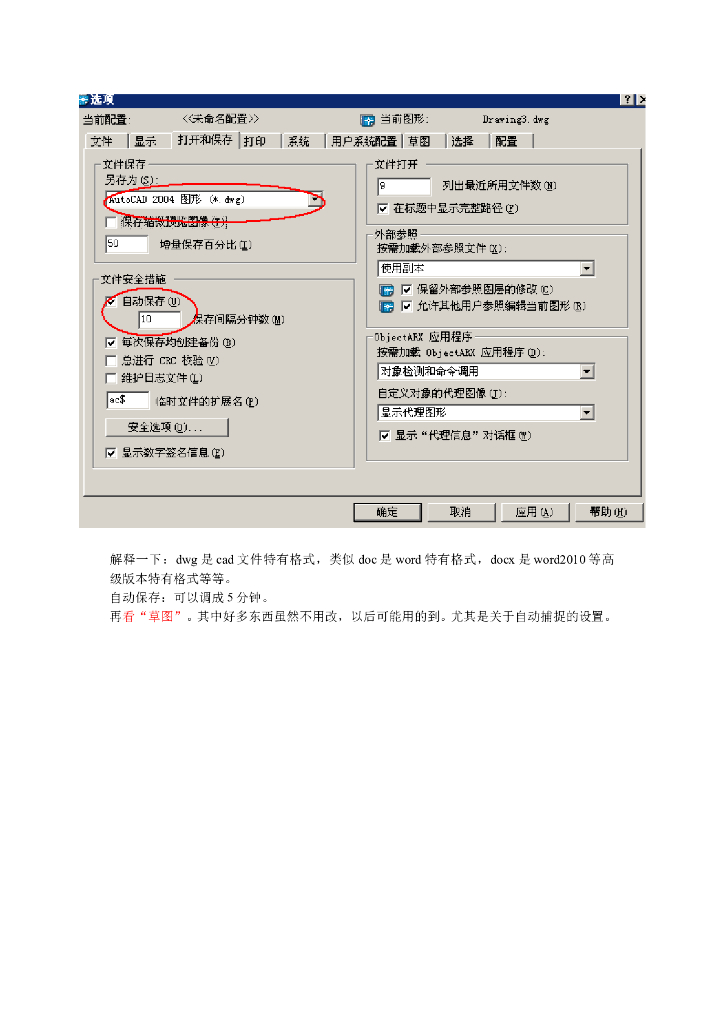Click the 保存间隔分钟数 input field
The width and height of the screenshot is (724, 1024).
coord(159,319)
